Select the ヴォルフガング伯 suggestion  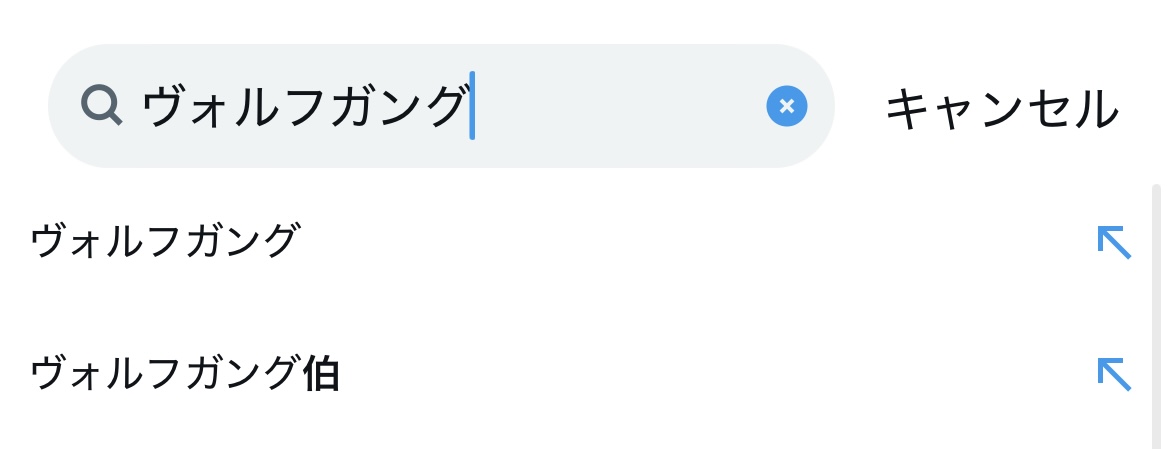tap(185, 374)
